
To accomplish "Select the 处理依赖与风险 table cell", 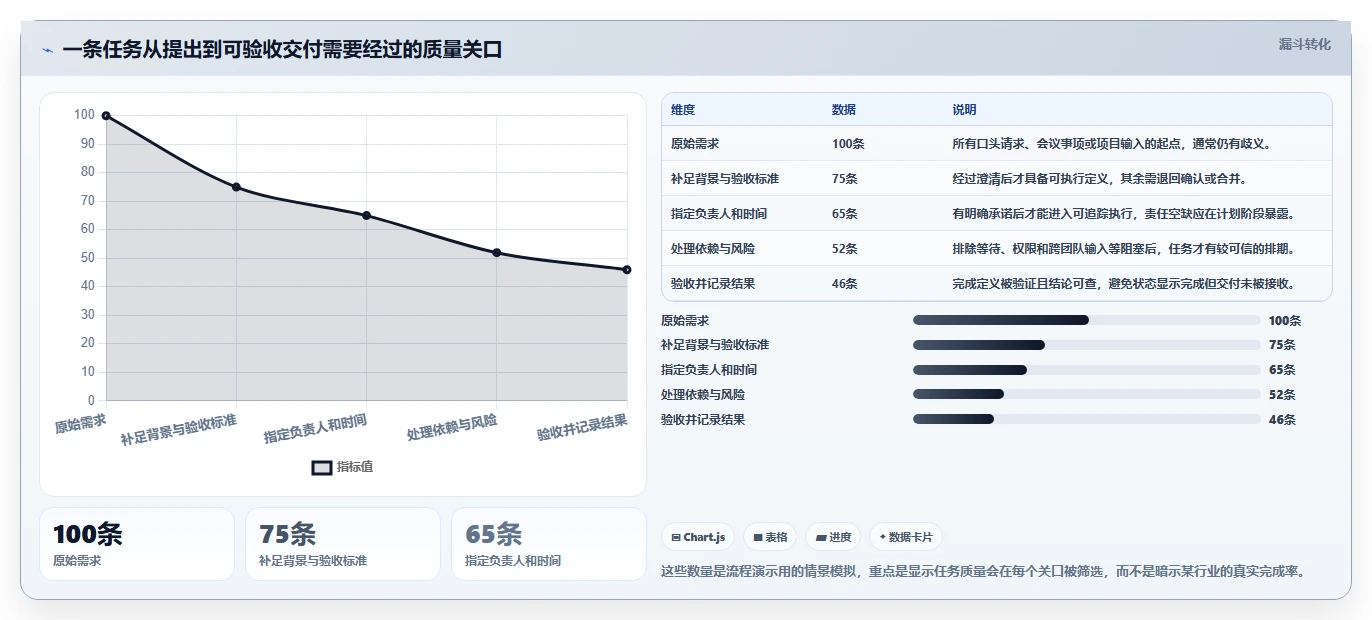I will 713,249.
